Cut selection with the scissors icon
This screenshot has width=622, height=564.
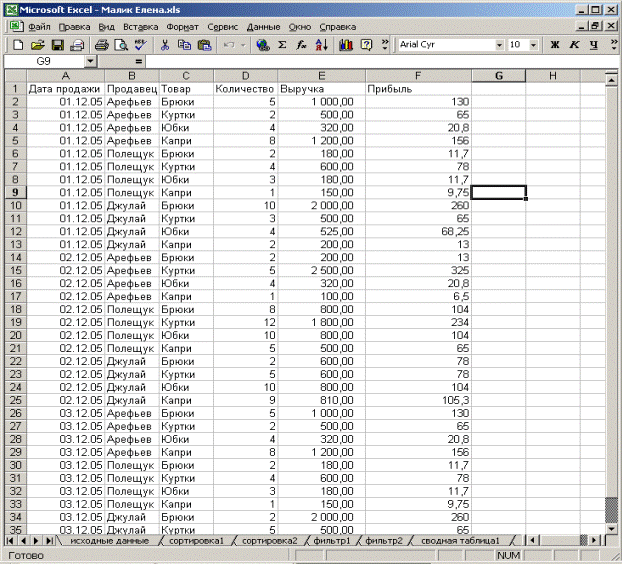pyautogui.click(x=165, y=45)
